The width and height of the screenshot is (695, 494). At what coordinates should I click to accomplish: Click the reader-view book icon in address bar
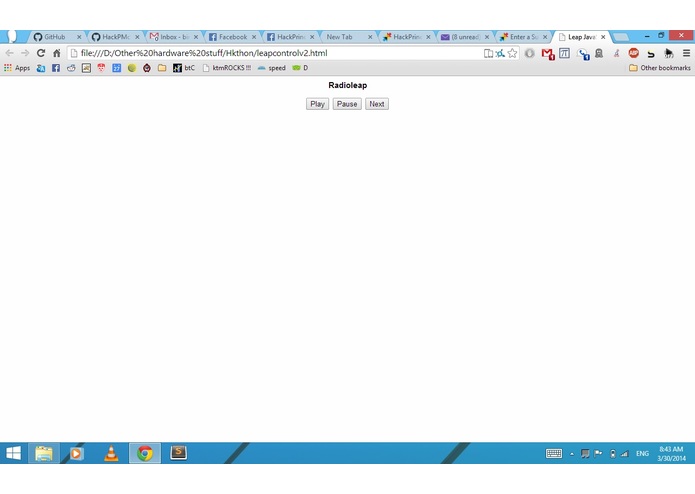click(x=488, y=53)
